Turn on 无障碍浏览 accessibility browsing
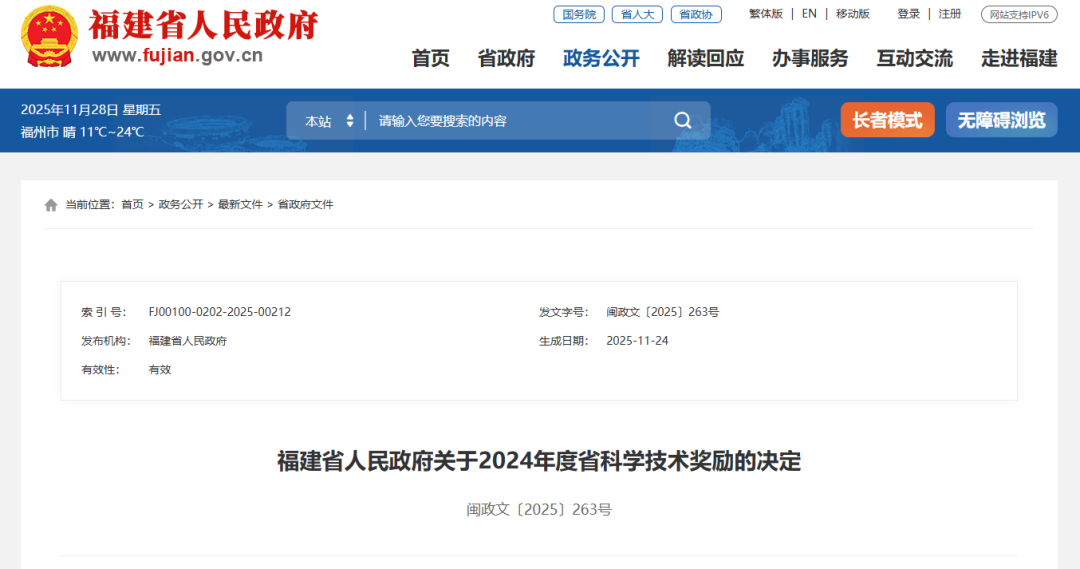This screenshot has height=569, width=1080. coord(1001,120)
